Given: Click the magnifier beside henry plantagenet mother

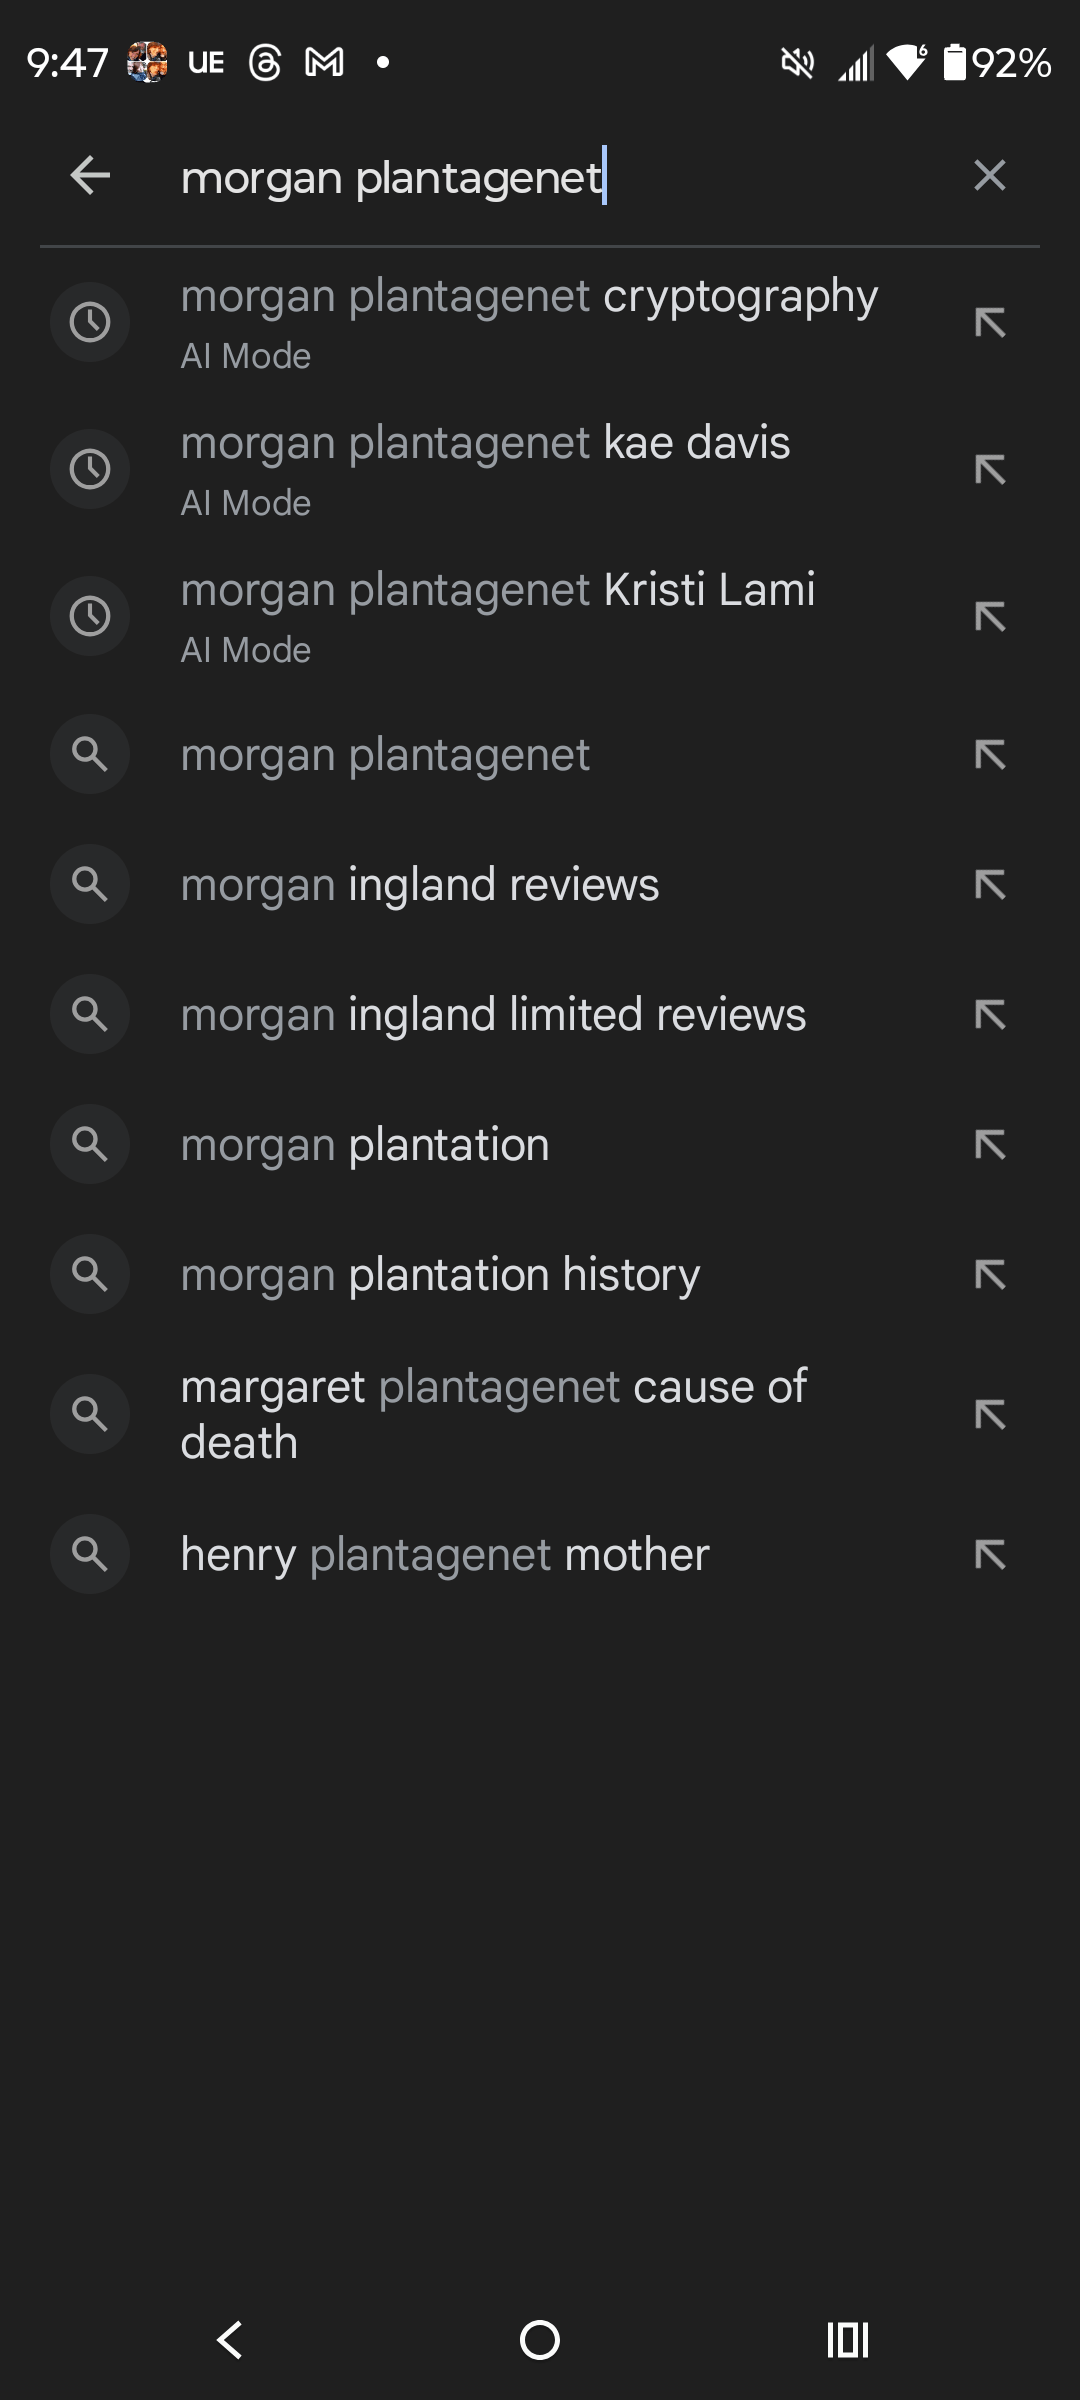Looking at the screenshot, I should coord(89,1554).
